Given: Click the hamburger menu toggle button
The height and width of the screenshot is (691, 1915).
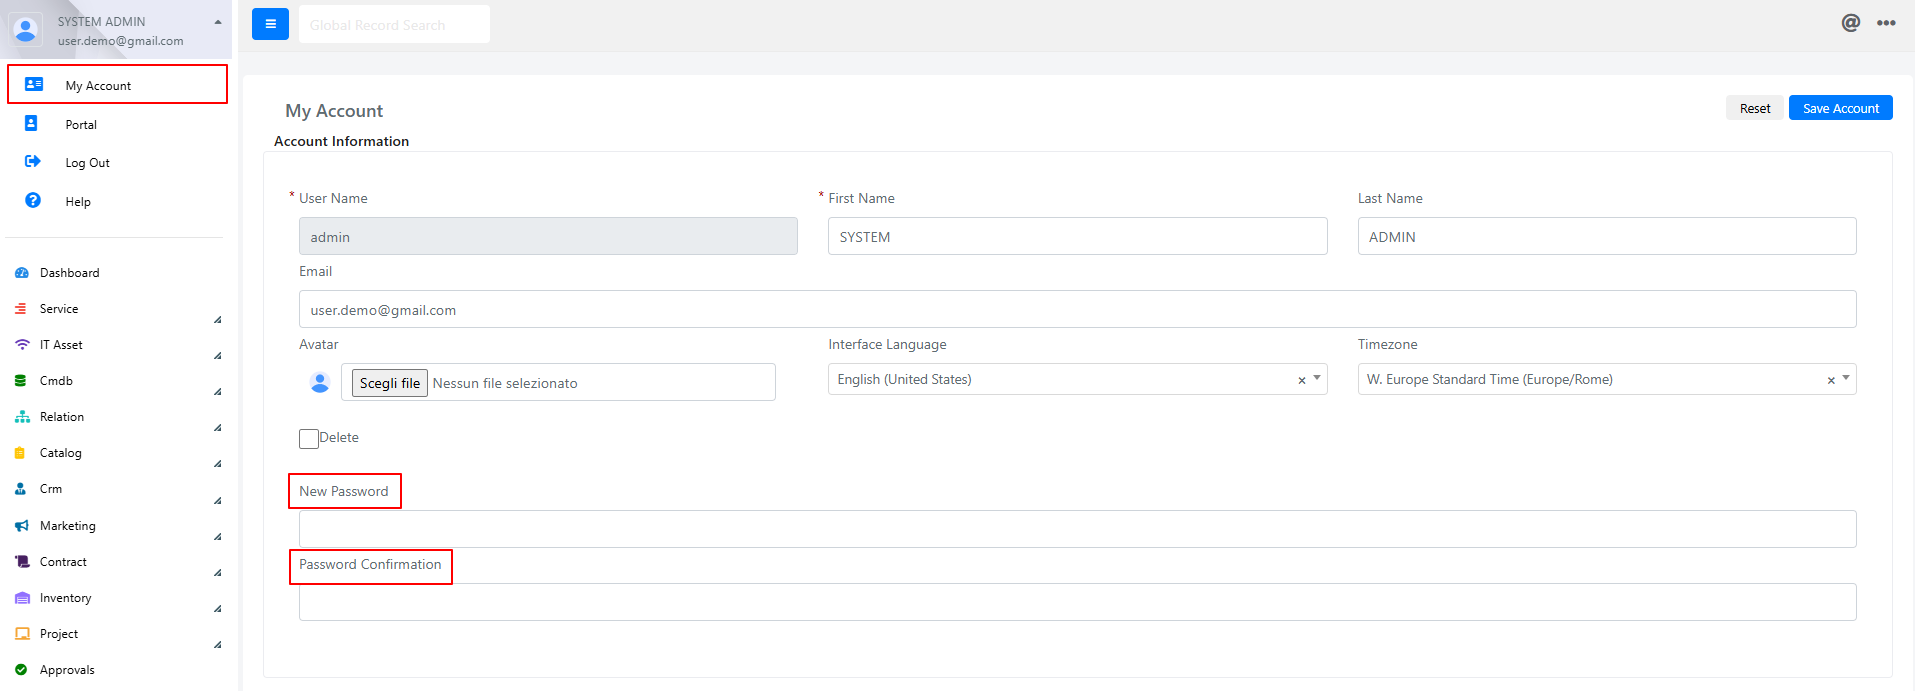Looking at the screenshot, I should [x=270, y=24].
